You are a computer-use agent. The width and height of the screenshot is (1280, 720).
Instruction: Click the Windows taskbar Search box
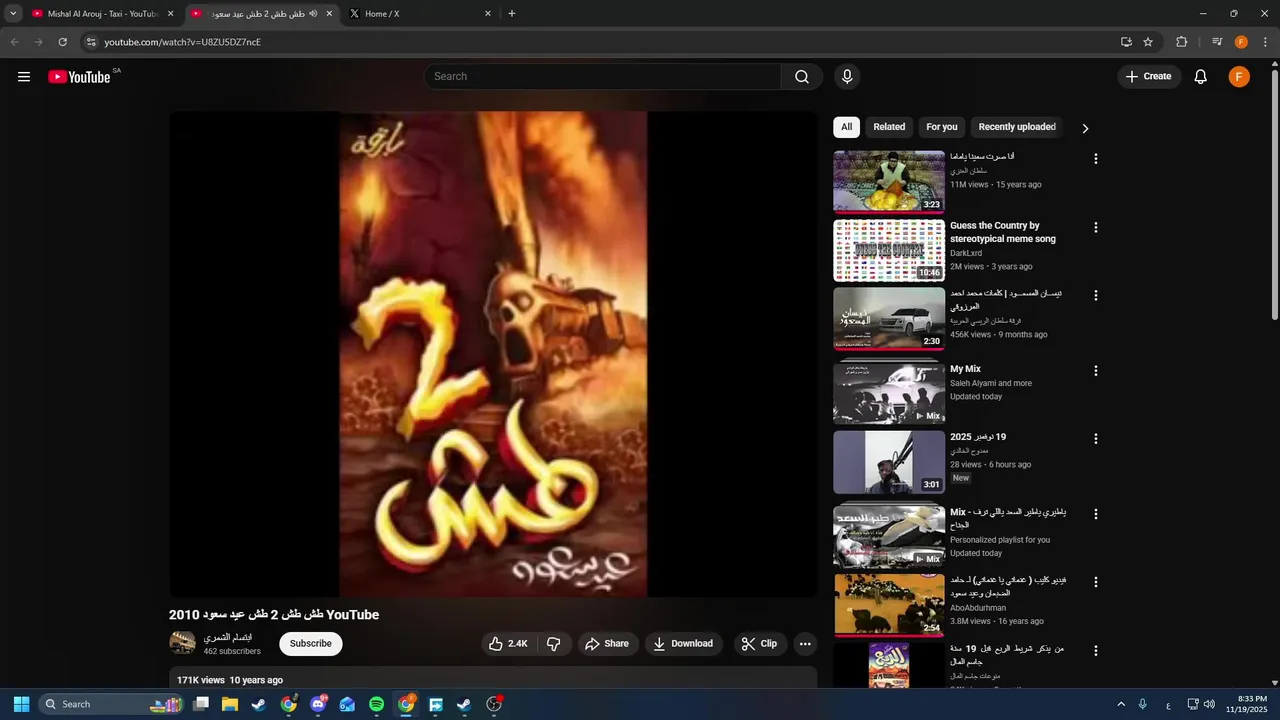pos(111,704)
